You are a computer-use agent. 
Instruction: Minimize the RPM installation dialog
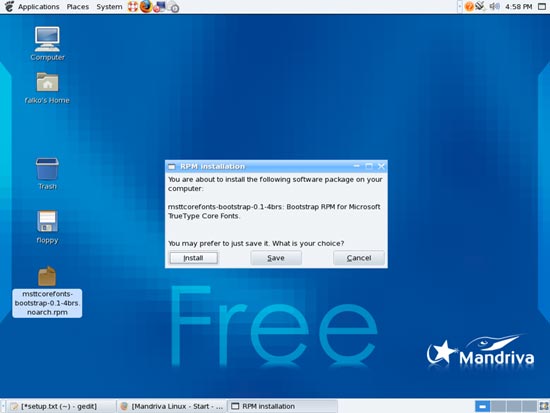coord(356,166)
